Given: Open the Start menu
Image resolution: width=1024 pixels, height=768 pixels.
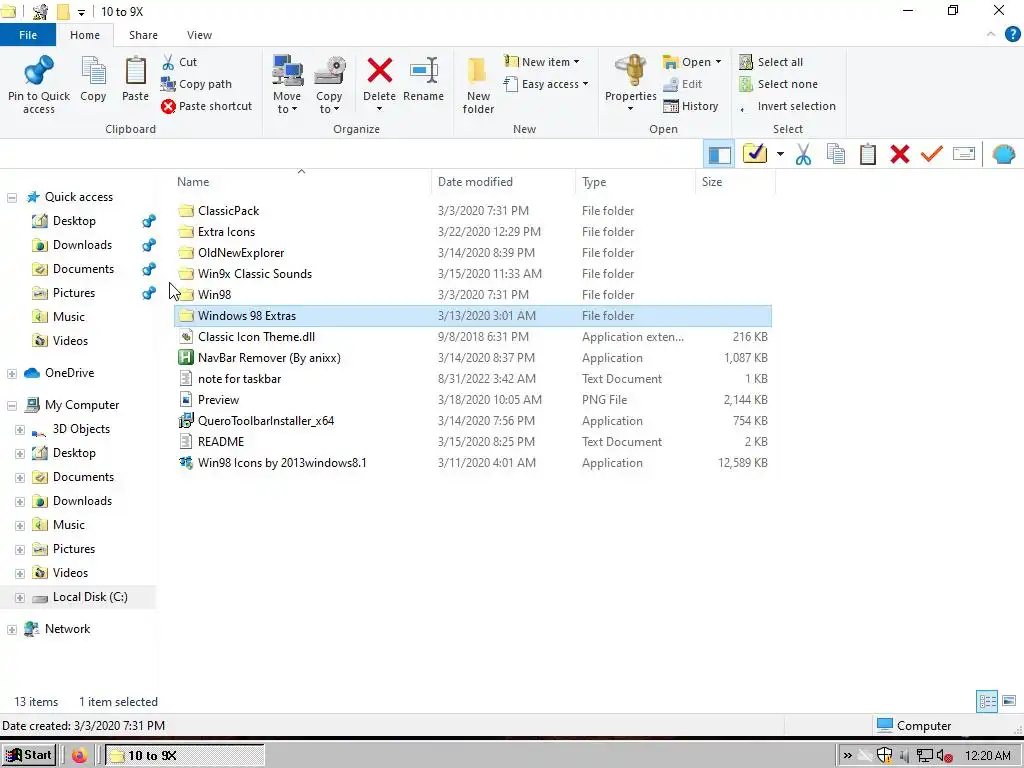Looking at the screenshot, I should tap(29, 756).
